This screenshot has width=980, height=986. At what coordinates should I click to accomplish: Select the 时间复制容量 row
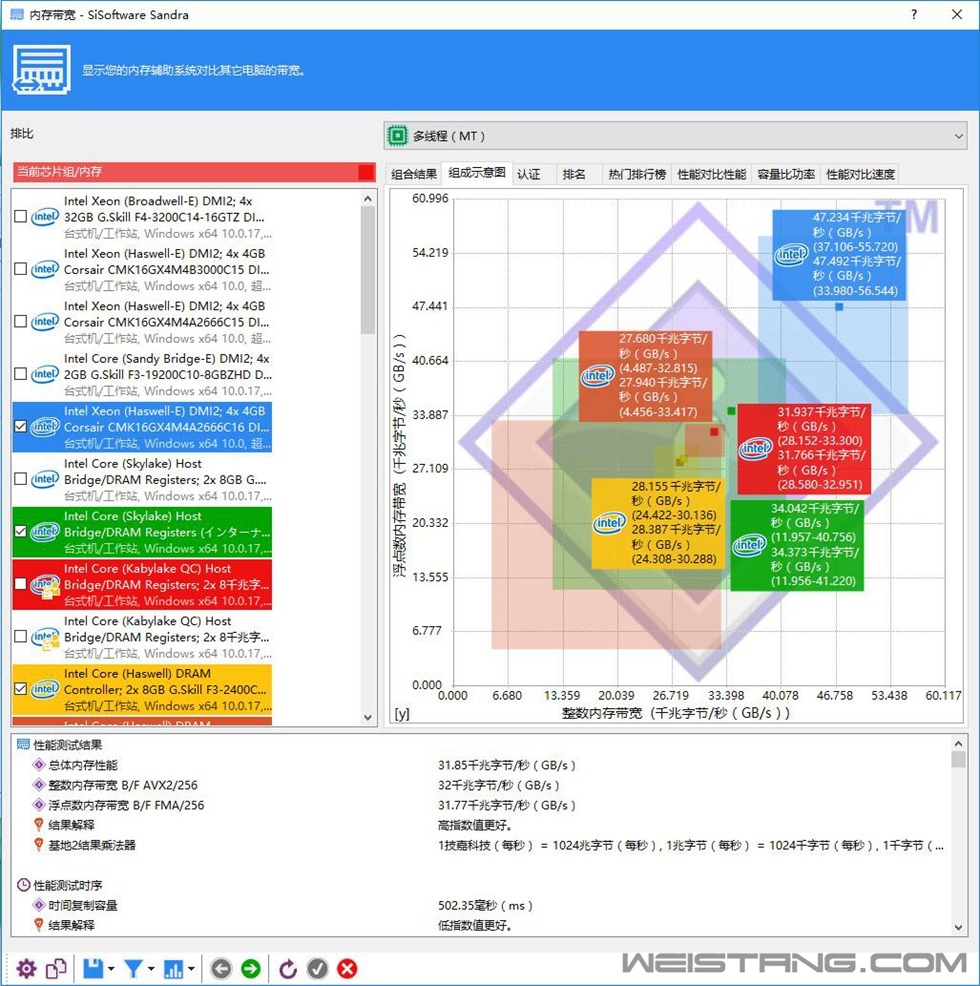point(481,906)
